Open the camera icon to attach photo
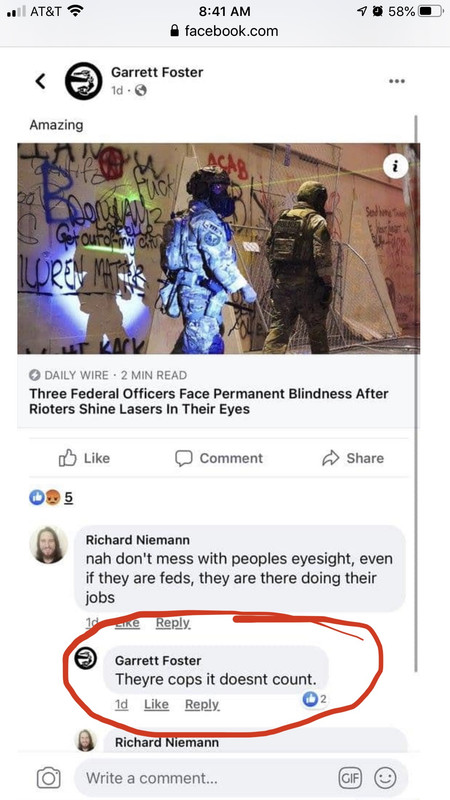This screenshot has width=450, height=800. [48, 778]
